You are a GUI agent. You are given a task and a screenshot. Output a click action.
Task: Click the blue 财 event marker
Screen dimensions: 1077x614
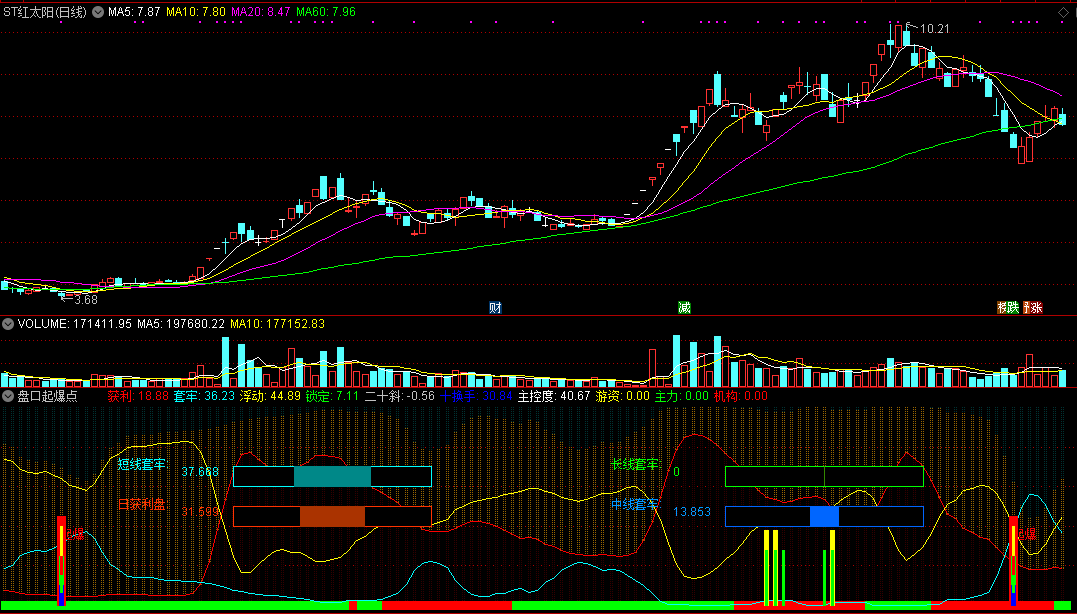coord(495,308)
